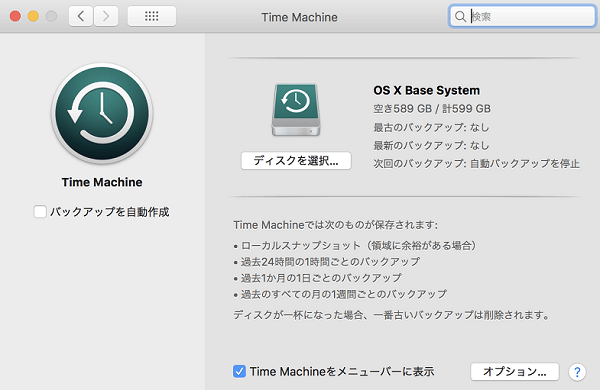Minimize the window with the yellow button
This screenshot has height=390, width=600.
pyautogui.click(x=33, y=16)
